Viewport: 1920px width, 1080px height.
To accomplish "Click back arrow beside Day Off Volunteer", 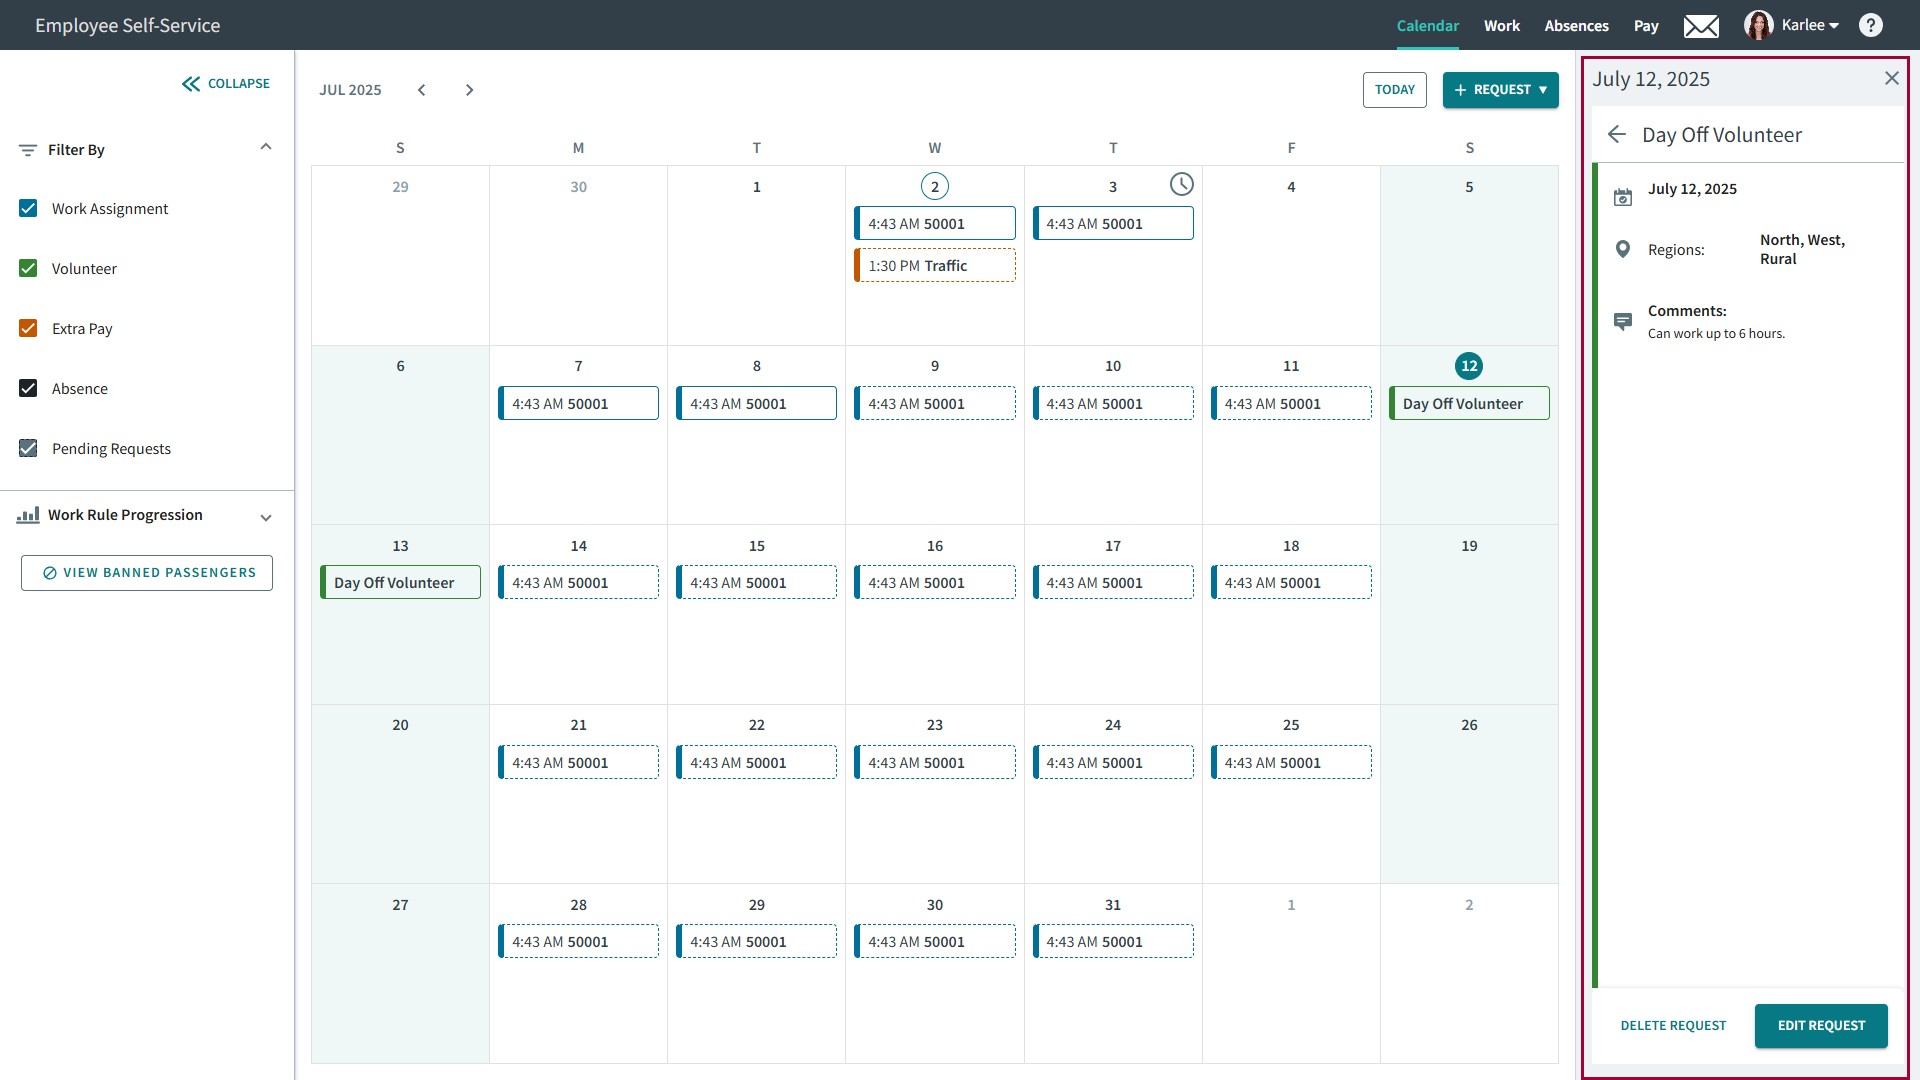I will 1617,135.
